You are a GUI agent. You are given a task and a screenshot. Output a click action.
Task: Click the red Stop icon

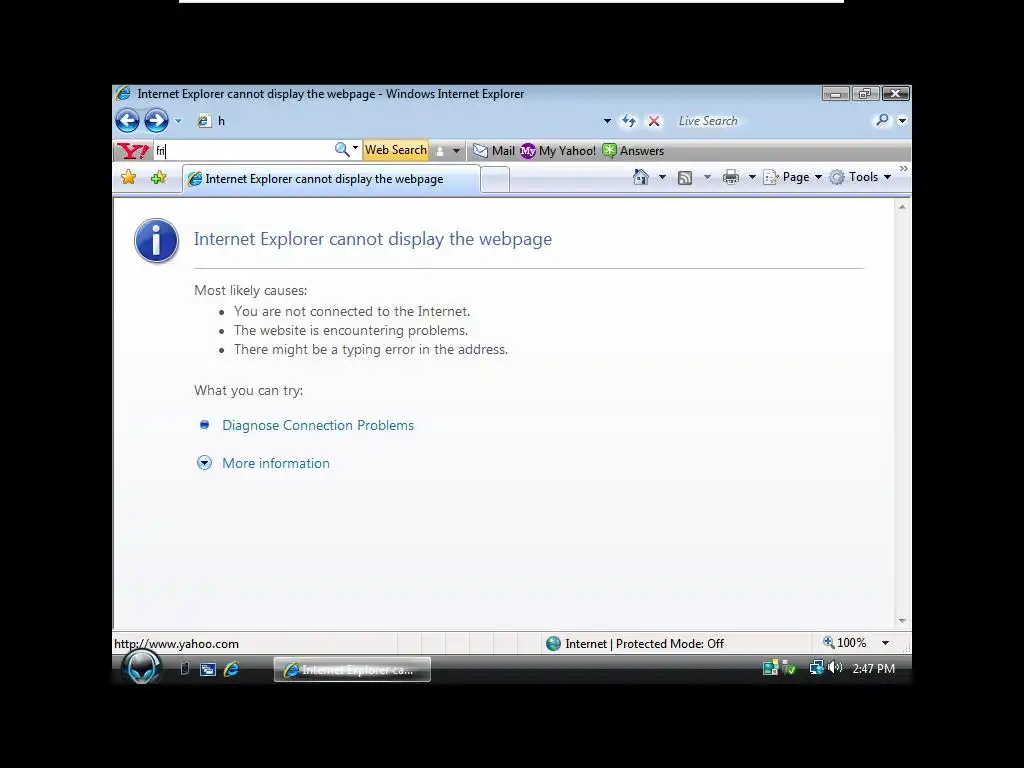(654, 121)
